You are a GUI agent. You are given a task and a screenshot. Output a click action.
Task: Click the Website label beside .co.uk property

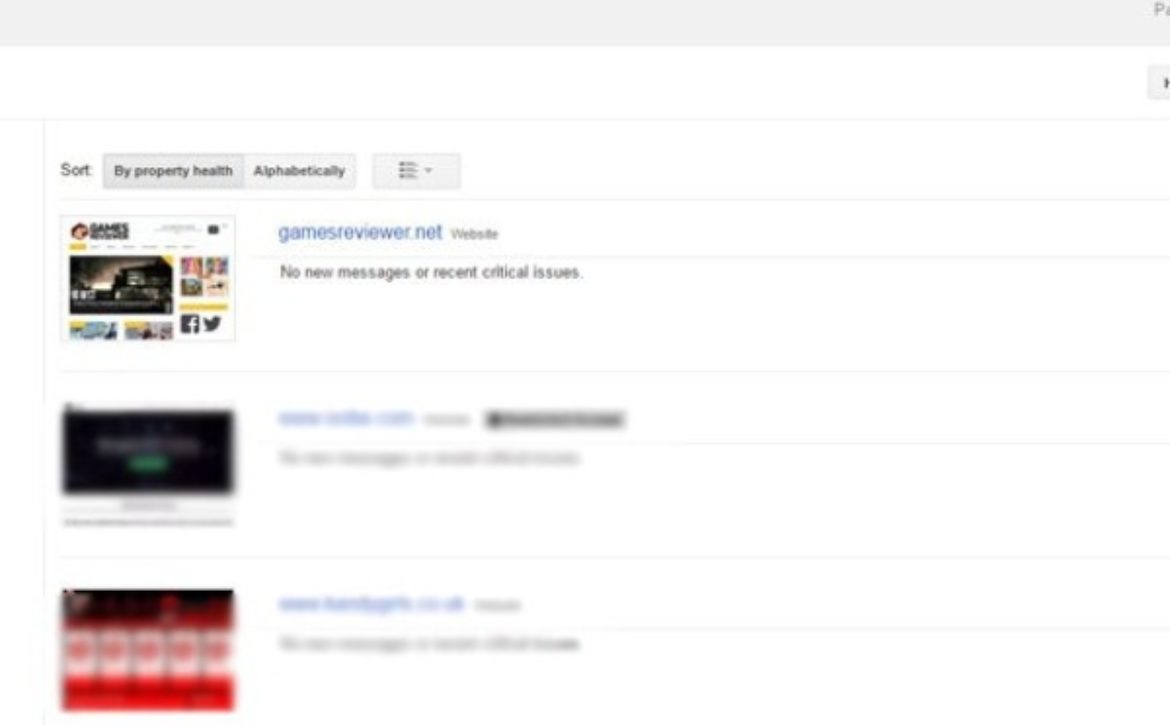(497, 606)
